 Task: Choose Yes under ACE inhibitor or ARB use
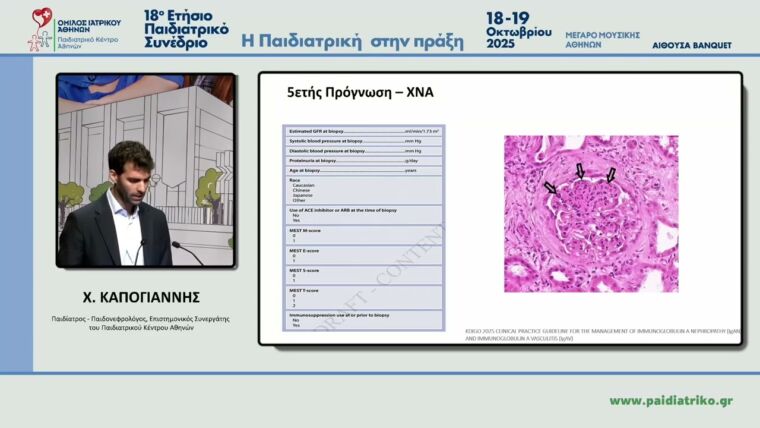[x=294, y=220]
